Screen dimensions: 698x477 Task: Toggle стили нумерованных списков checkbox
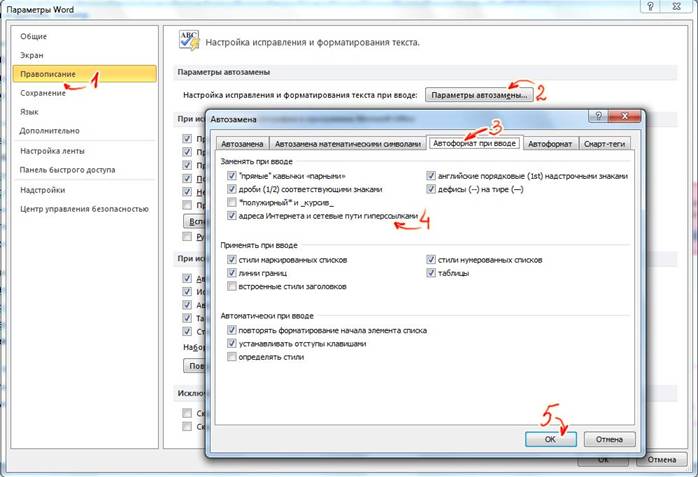coord(430,259)
